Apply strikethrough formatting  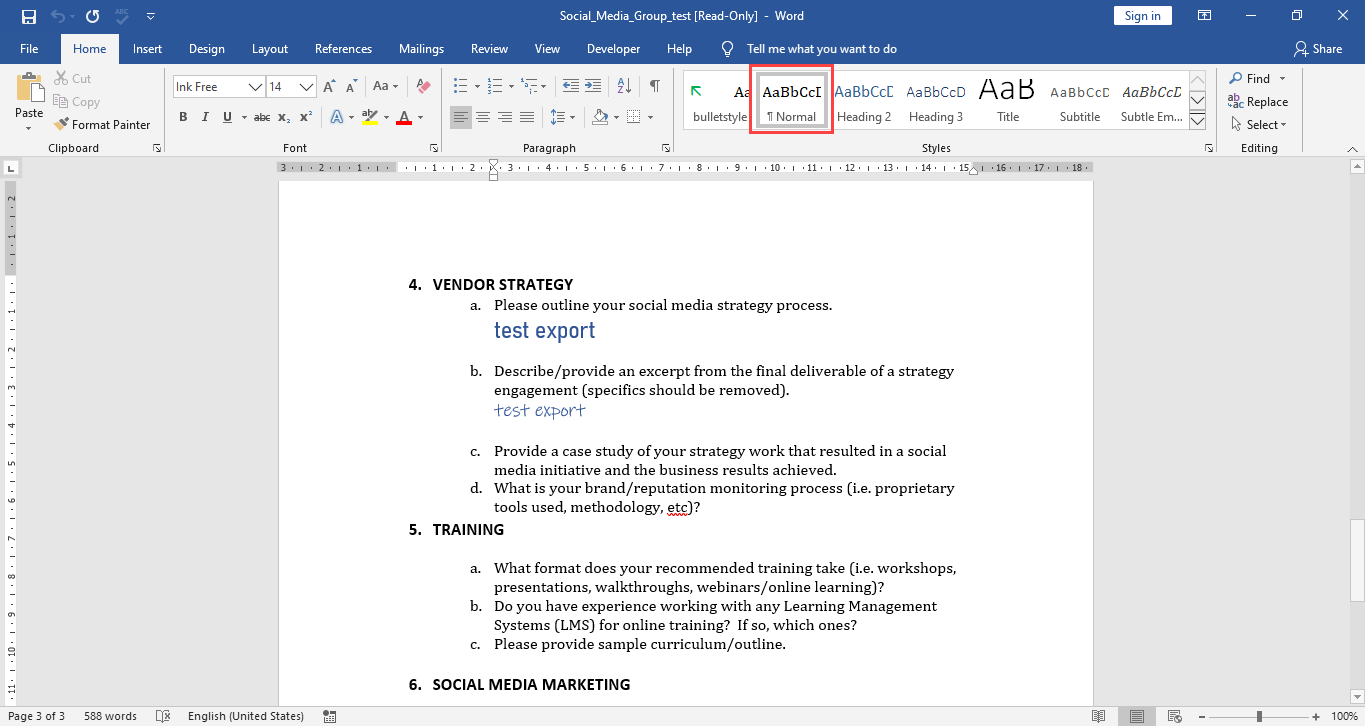pyautogui.click(x=262, y=117)
